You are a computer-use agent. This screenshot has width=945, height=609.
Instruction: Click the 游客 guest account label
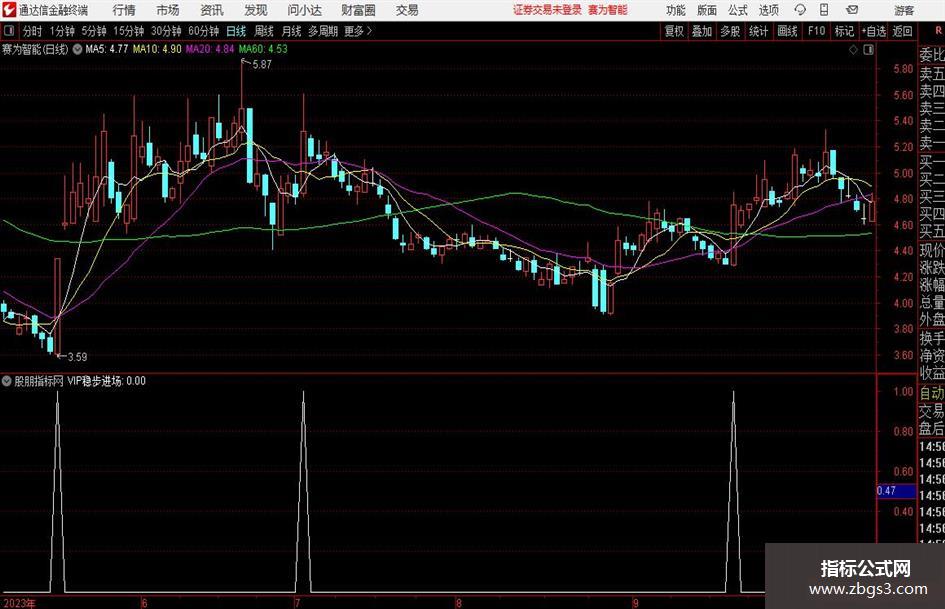pos(904,10)
